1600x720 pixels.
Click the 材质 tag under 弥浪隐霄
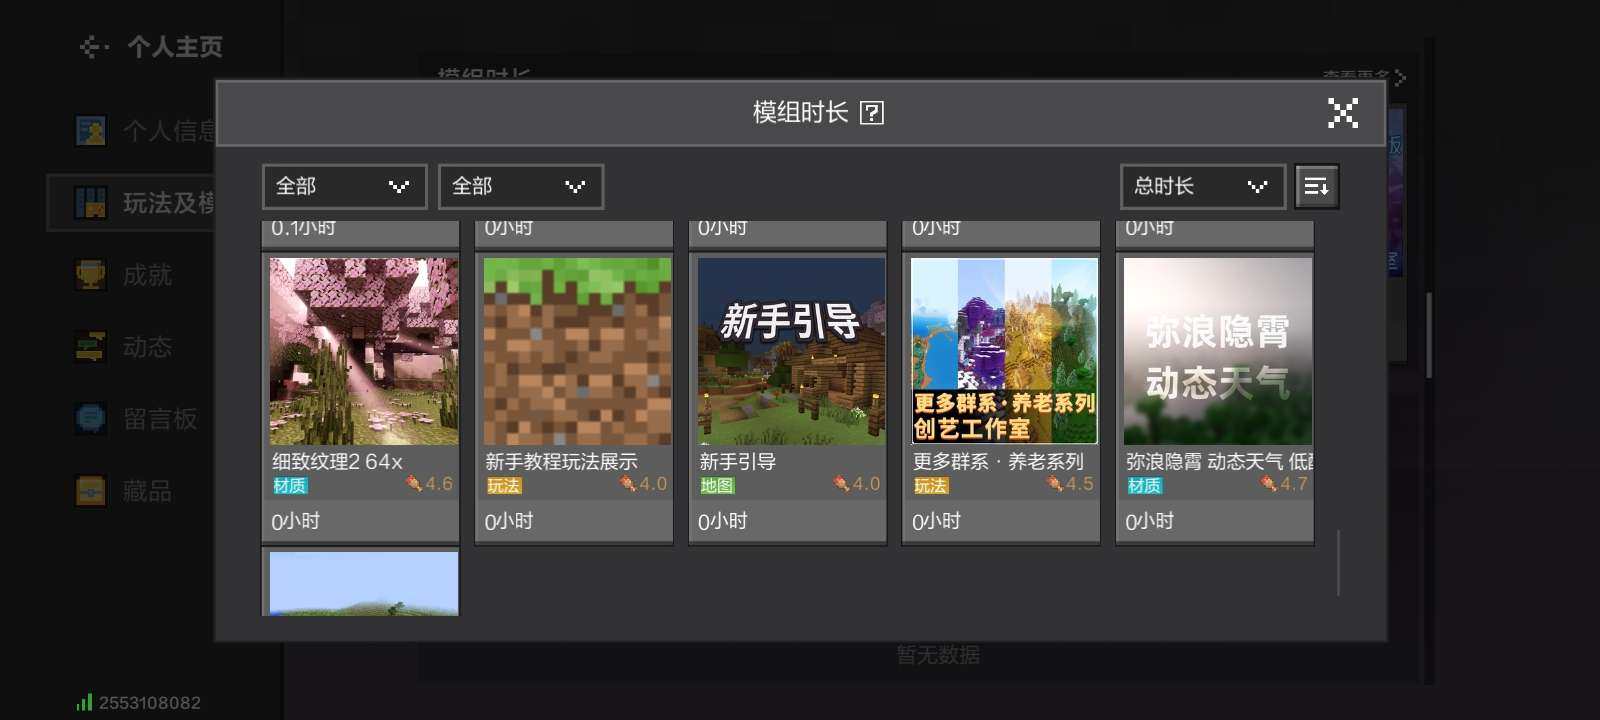1144,486
